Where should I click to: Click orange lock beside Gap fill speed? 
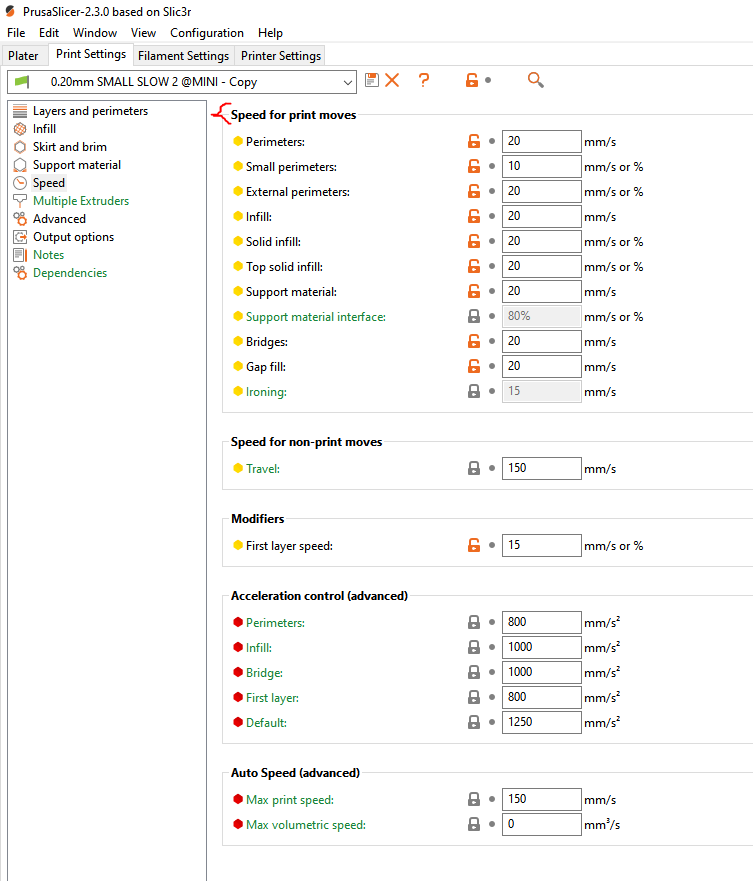[474, 366]
